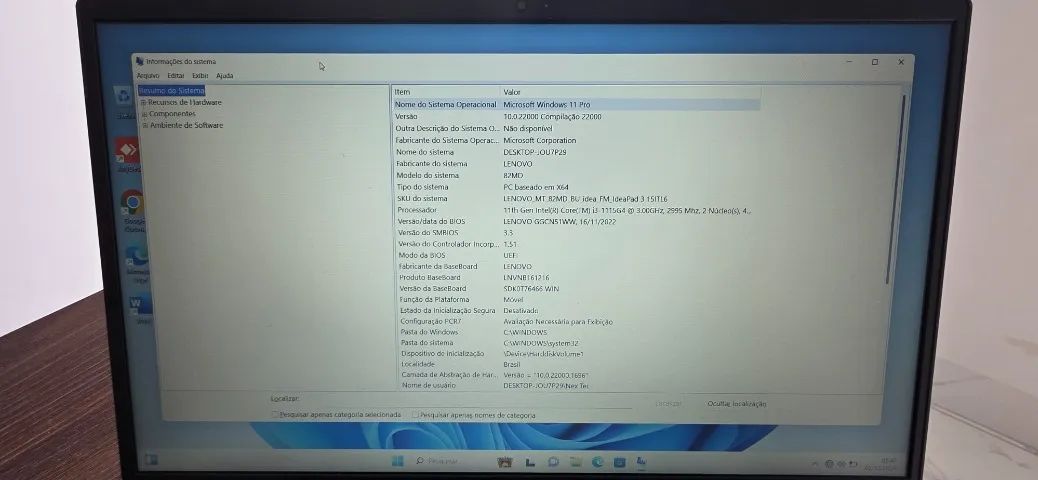The height and width of the screenshot is (480, 1038).
Task: Select the Recursos de Hardware label
Action: tap(185, 103)
